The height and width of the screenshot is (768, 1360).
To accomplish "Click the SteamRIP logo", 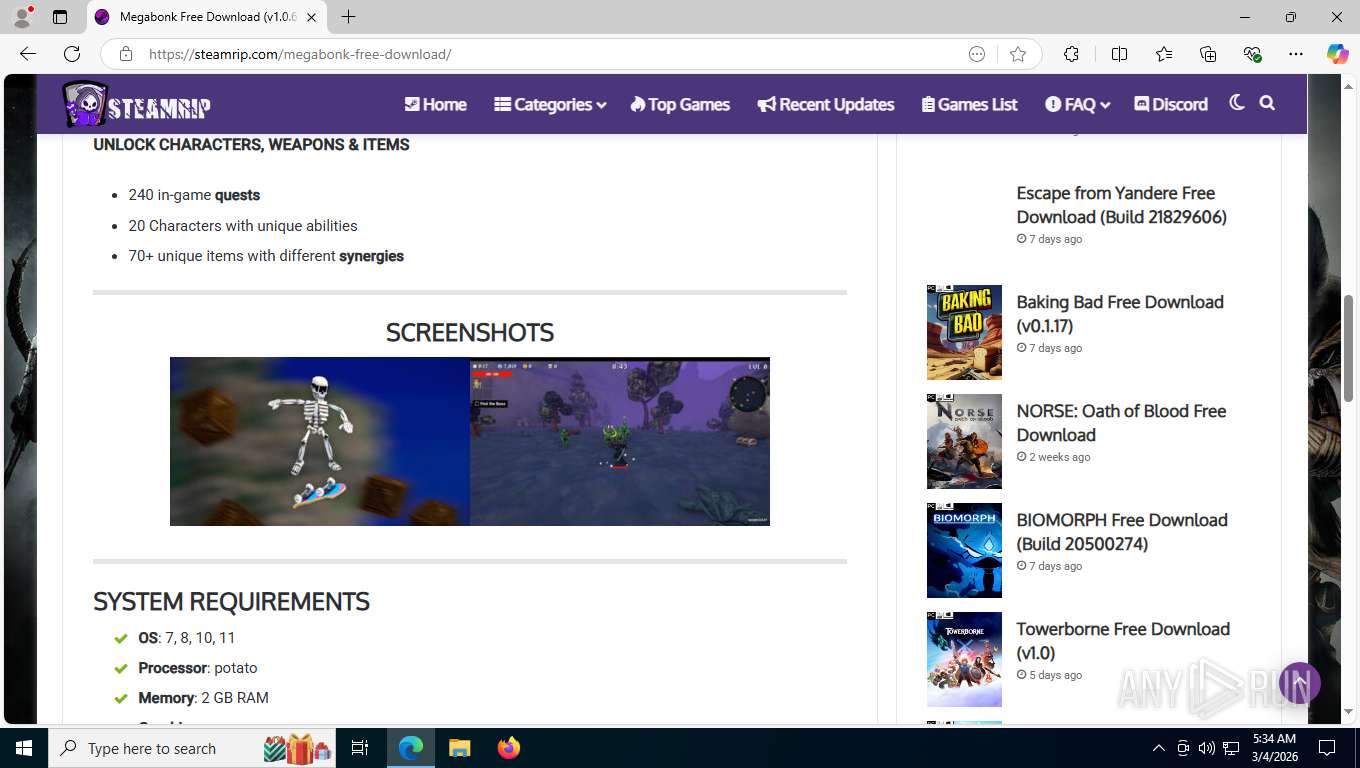I will pos(136,104).
